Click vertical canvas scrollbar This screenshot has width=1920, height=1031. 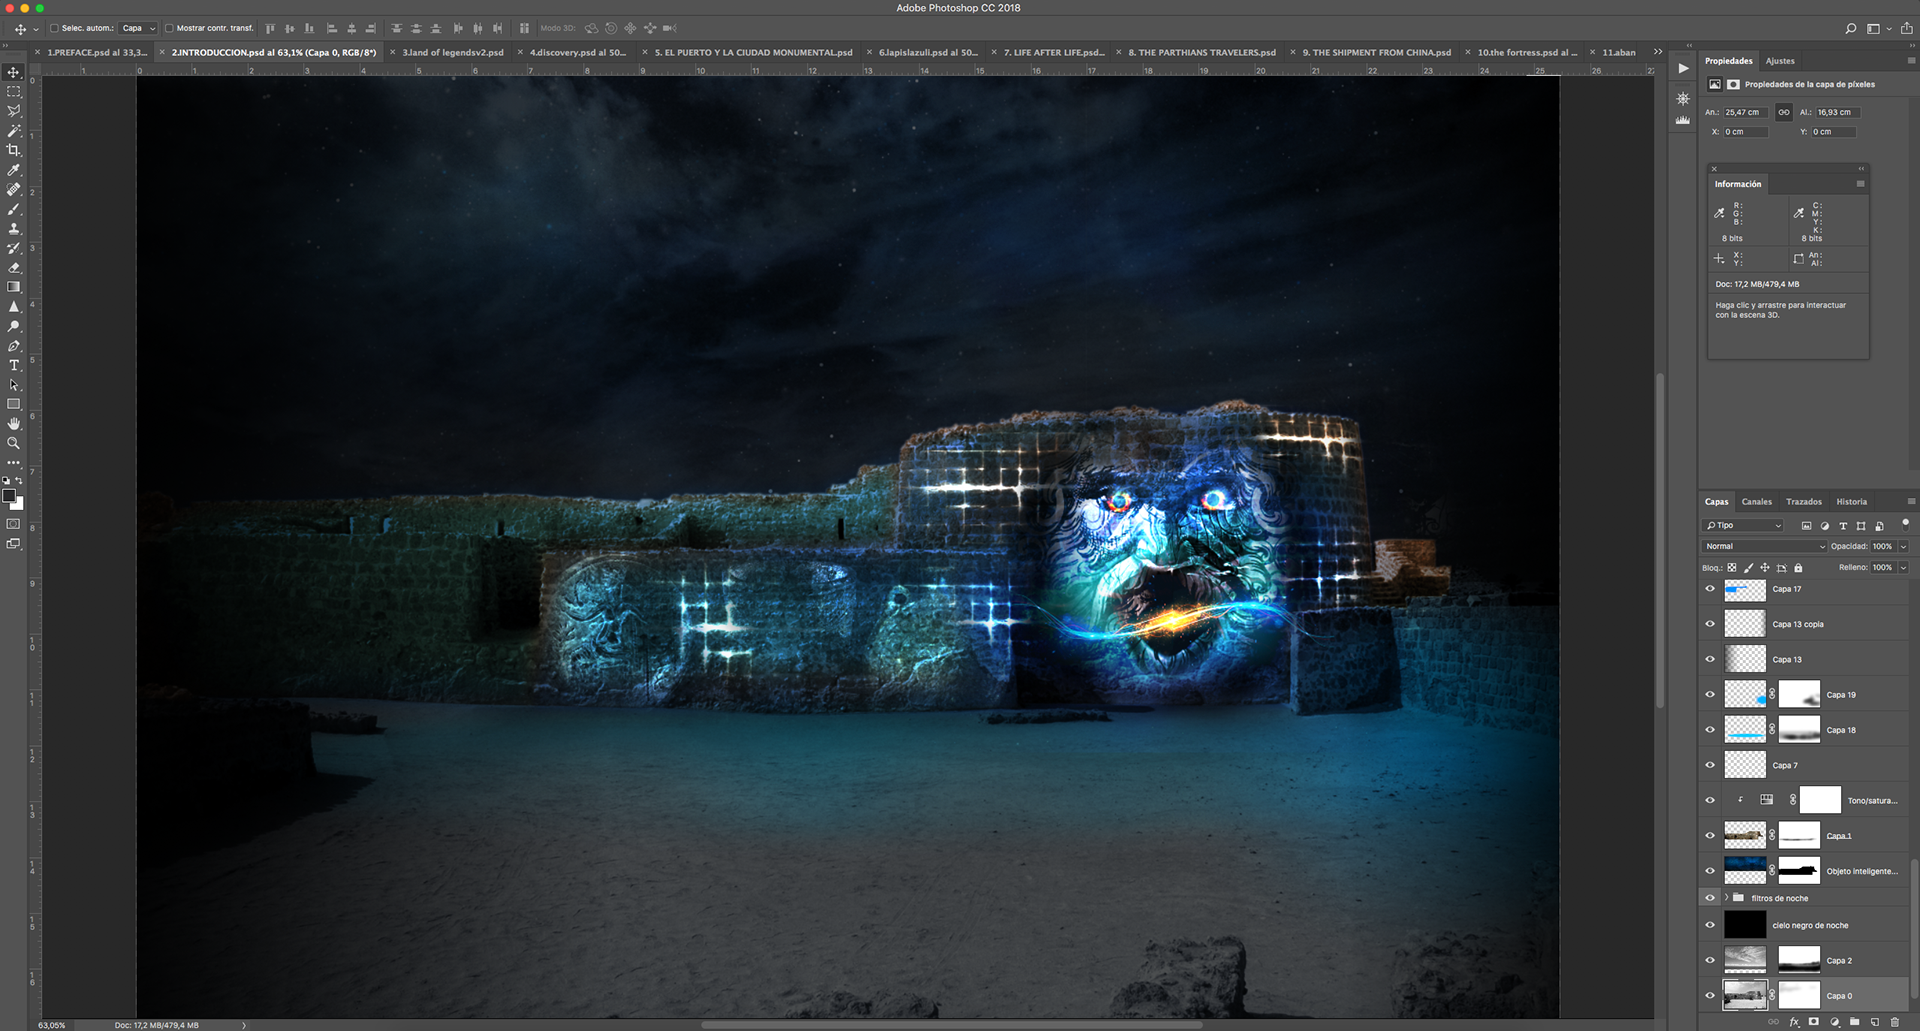(x=1660, y=540)
